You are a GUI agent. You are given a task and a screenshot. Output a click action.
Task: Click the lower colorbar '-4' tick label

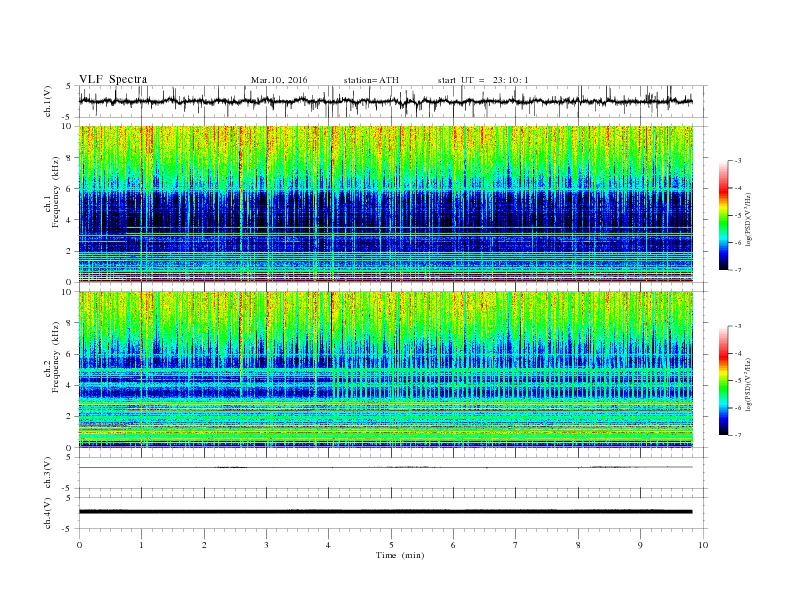(x=738, y=353)
